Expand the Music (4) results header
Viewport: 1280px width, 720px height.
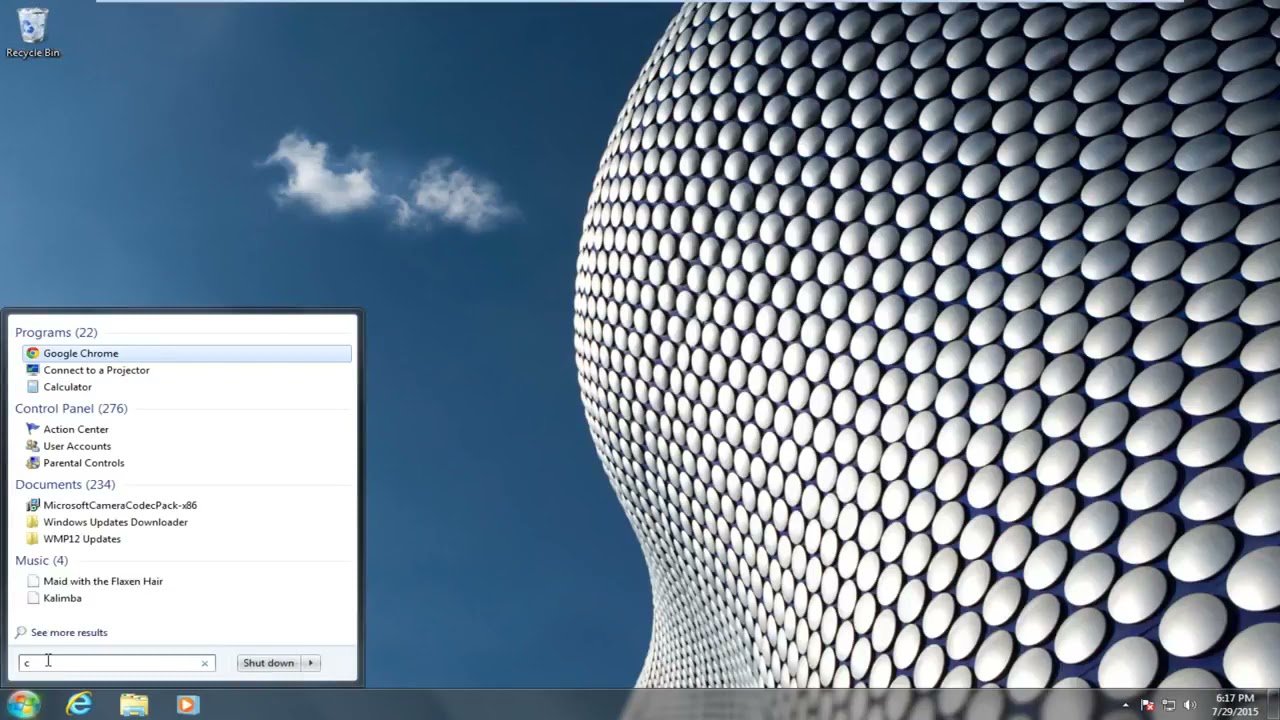[x=41, y=560]
